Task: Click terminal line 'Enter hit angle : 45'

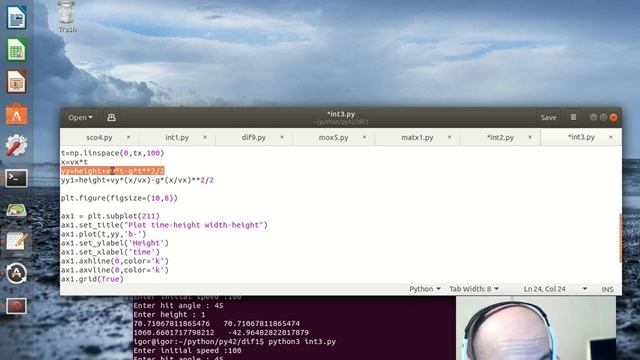Action: (x=178, y=306)
